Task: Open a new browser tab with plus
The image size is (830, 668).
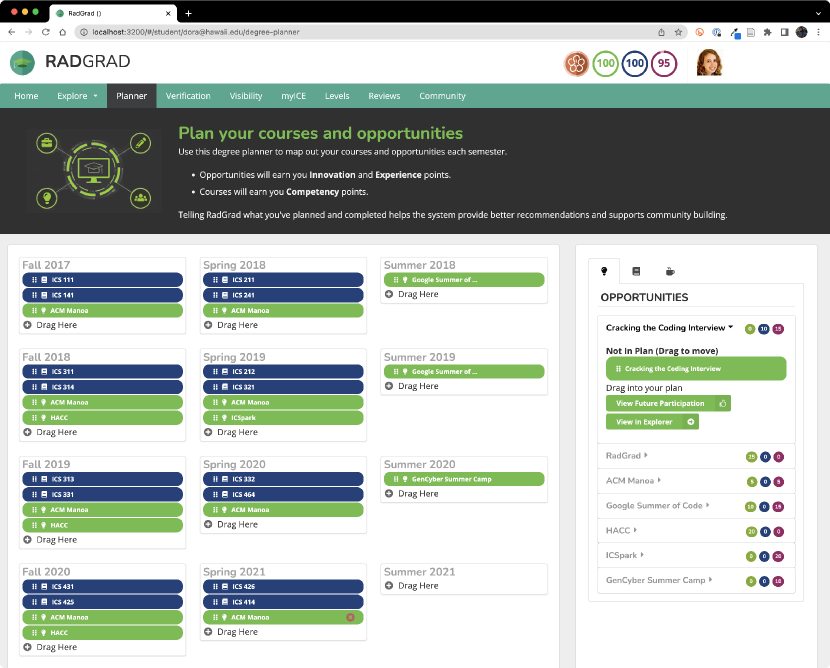Action: (x=188, y=13)
